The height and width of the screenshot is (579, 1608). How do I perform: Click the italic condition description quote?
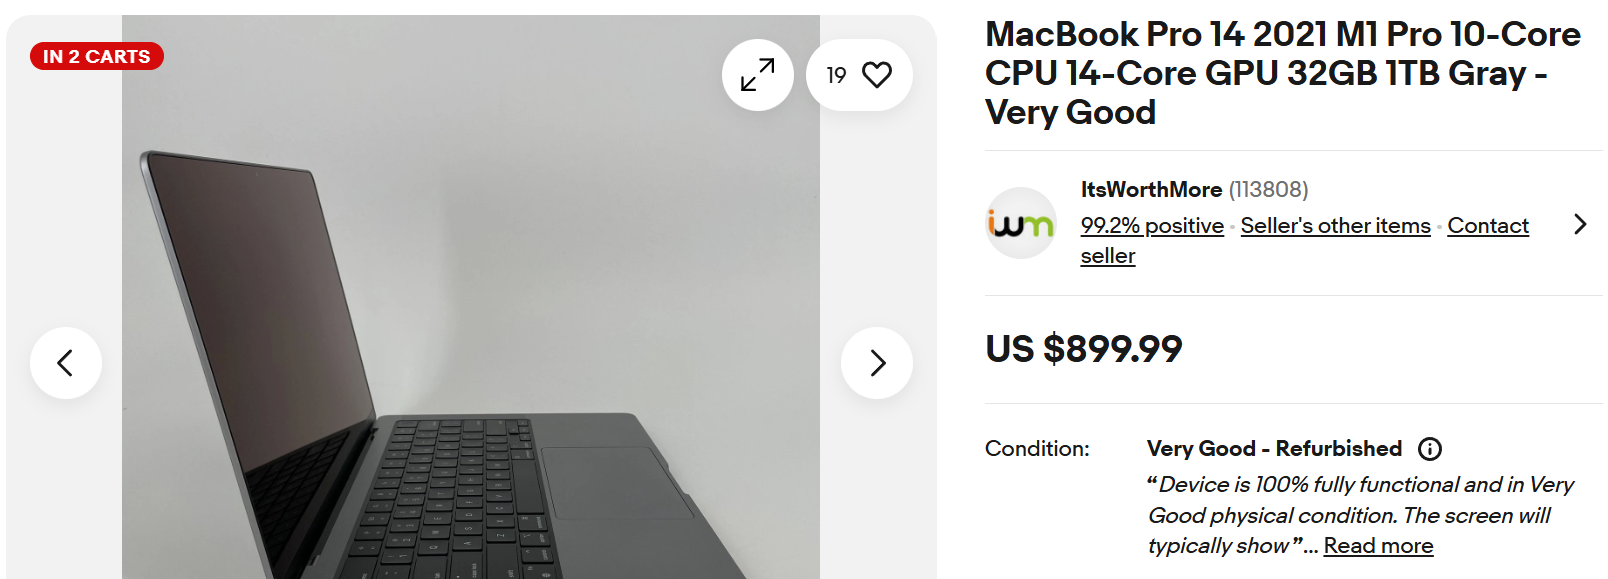tap(1360, 515)
